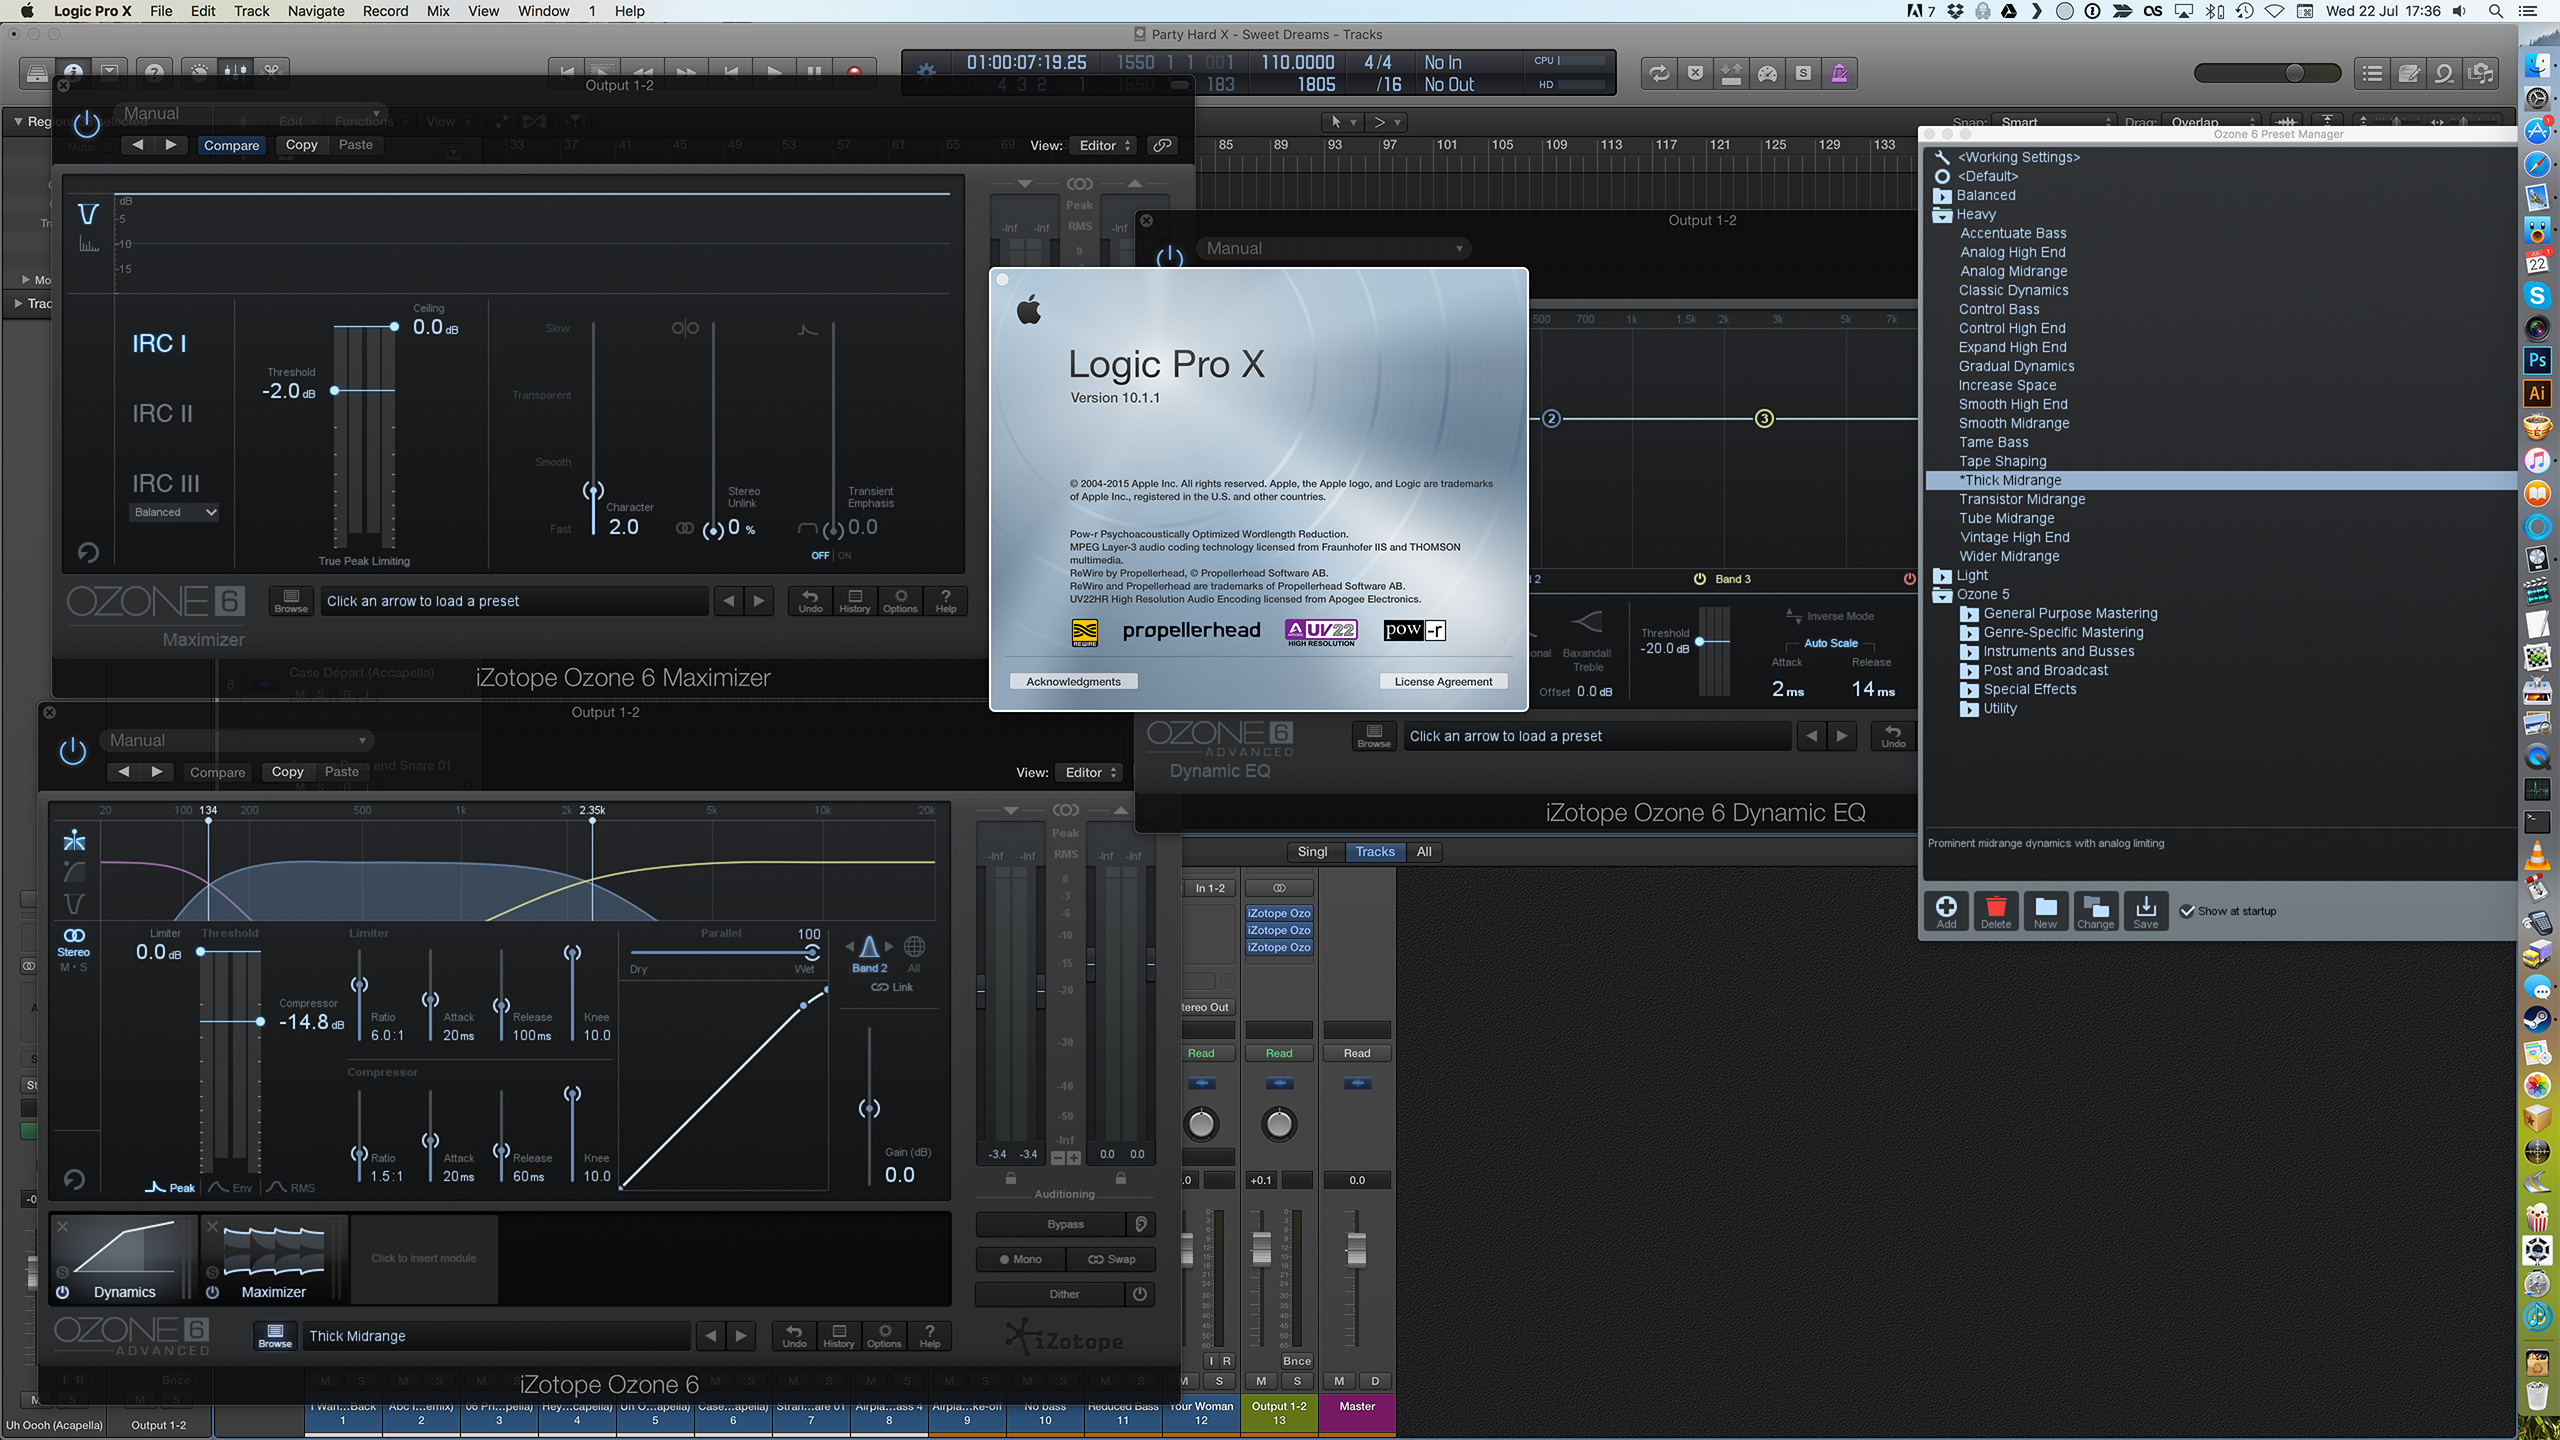Open the Window menu
The height and width of the screenshot is (1440, 2560).
point(543,11)
